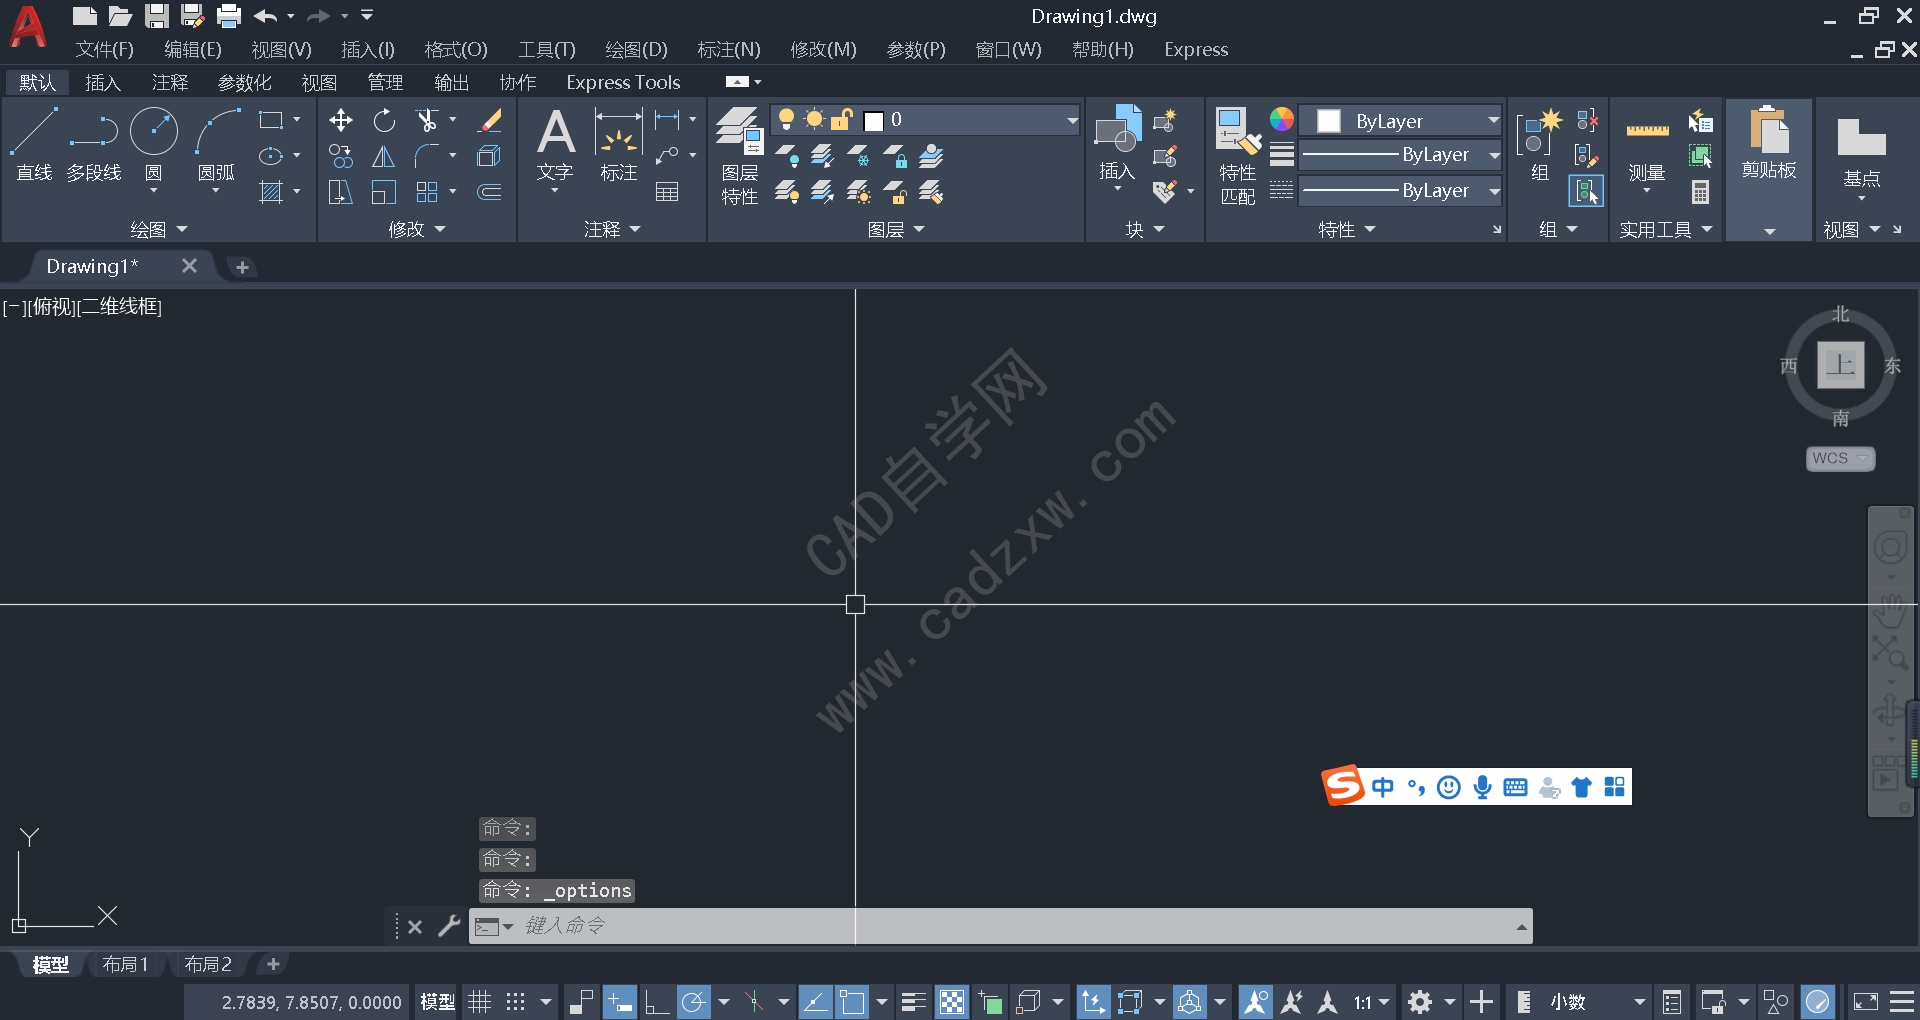Toggle transparency display in status bar
This screenshot has height=1020, width=1920.
coord(952,1002)
